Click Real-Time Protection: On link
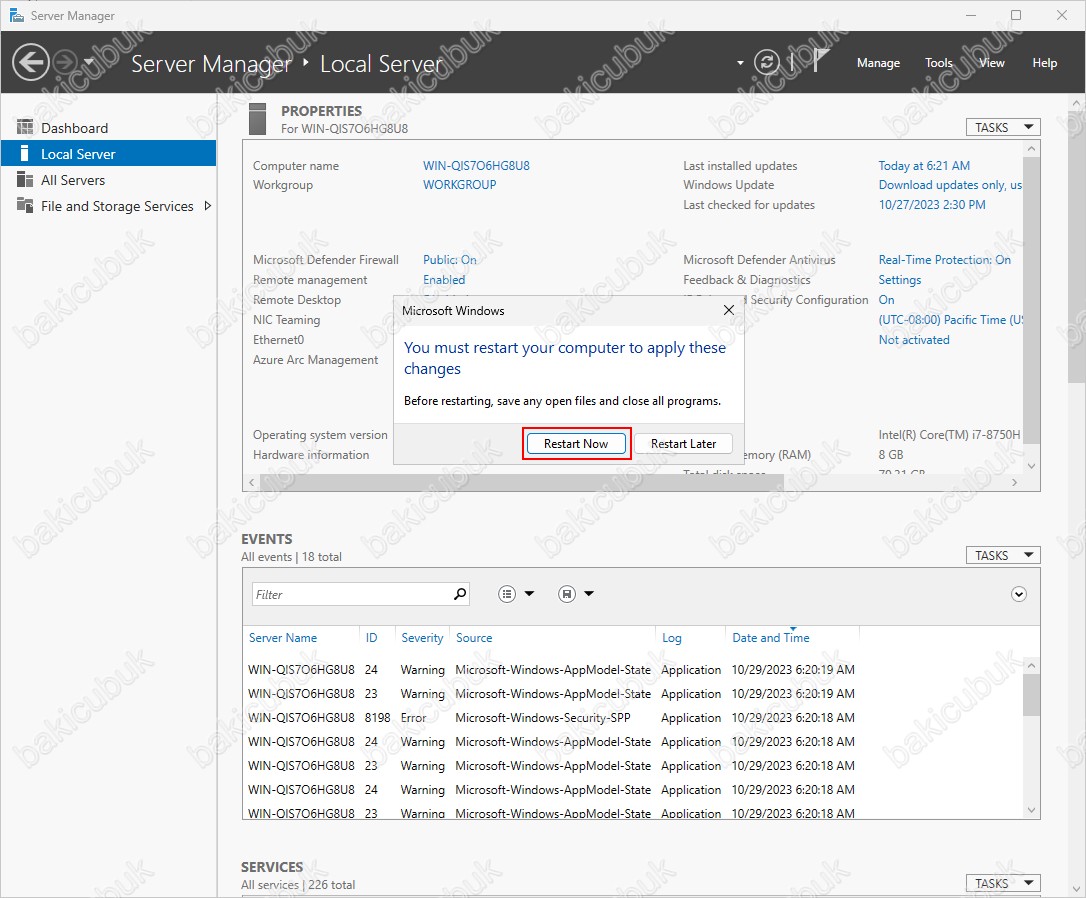Image resolution: width=1086 pixels, height=898 pixels. (945, 260)
